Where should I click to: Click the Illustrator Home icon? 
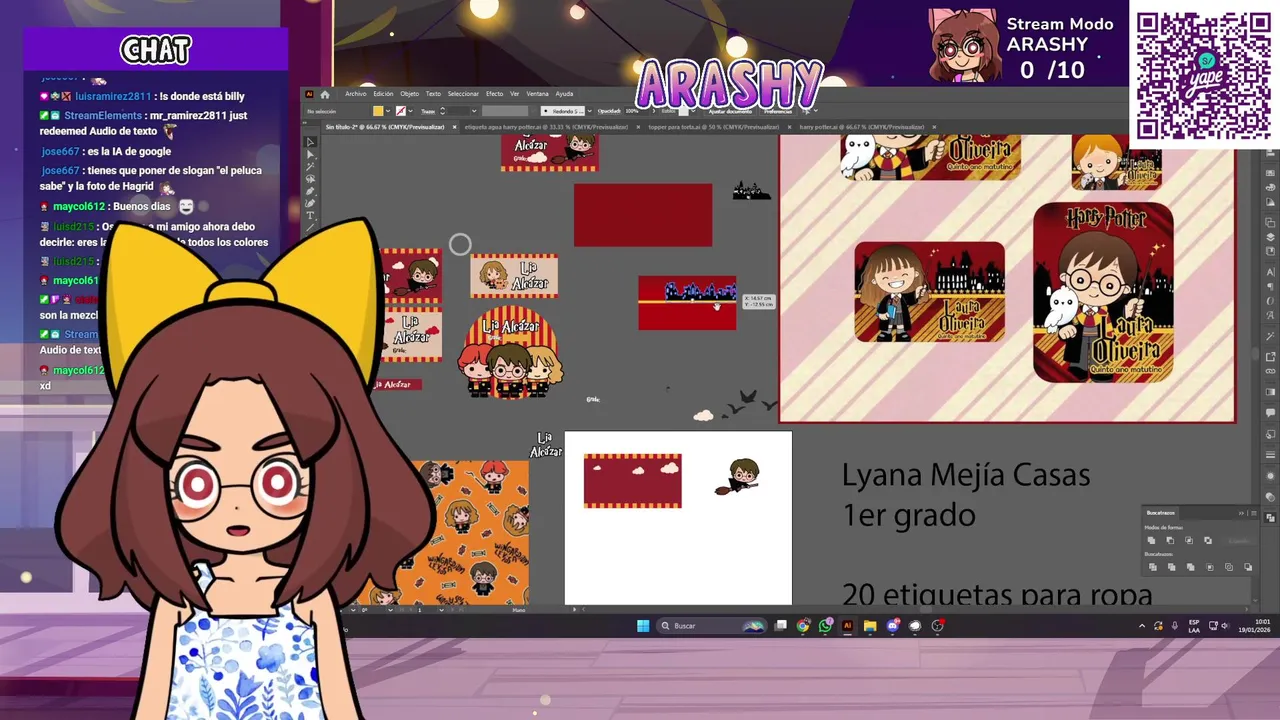tap(325, 94)
